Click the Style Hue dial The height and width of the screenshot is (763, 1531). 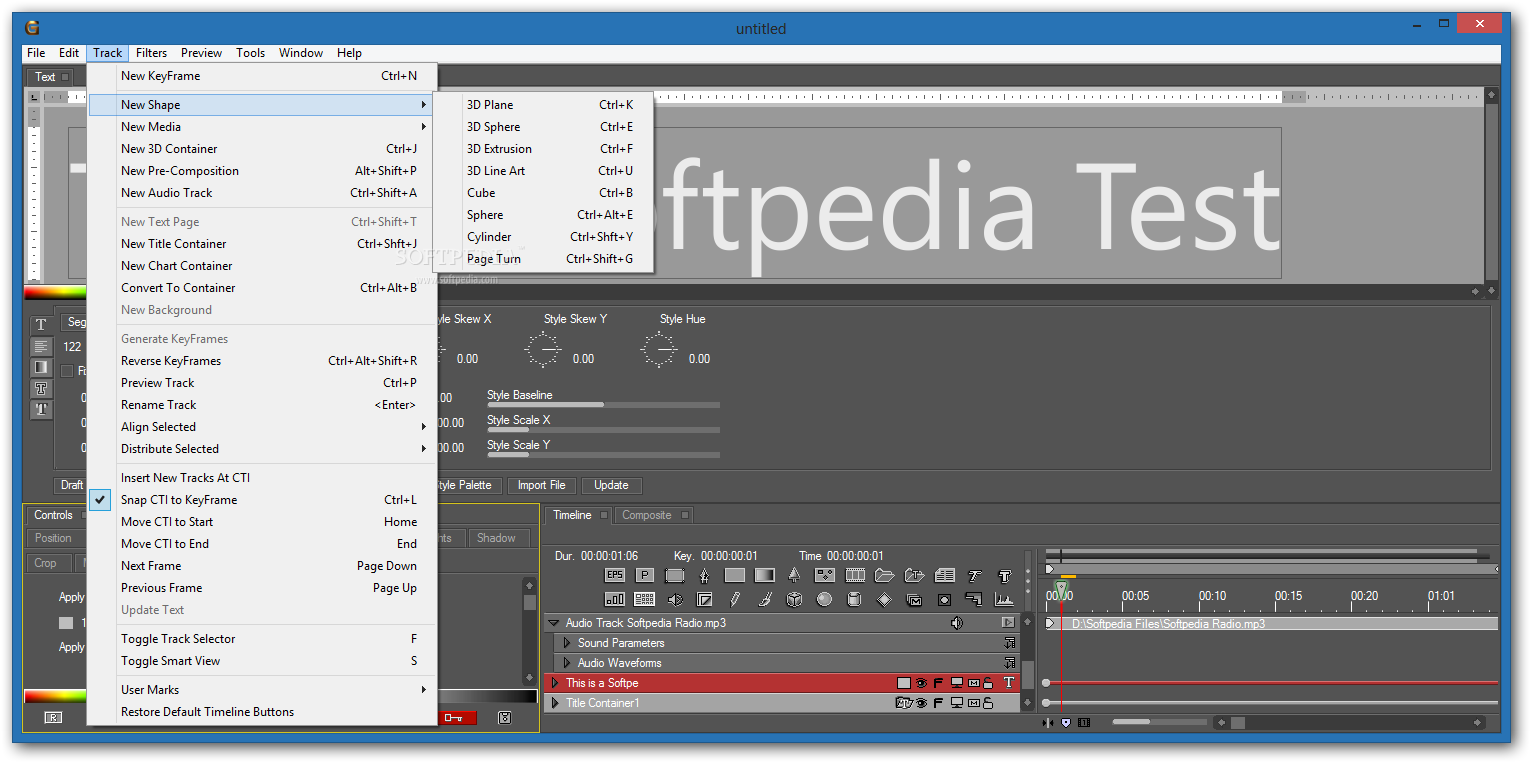659,350
